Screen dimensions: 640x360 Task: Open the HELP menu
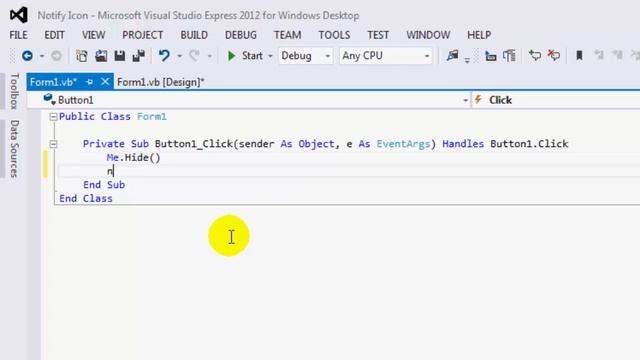pos(479,35)
